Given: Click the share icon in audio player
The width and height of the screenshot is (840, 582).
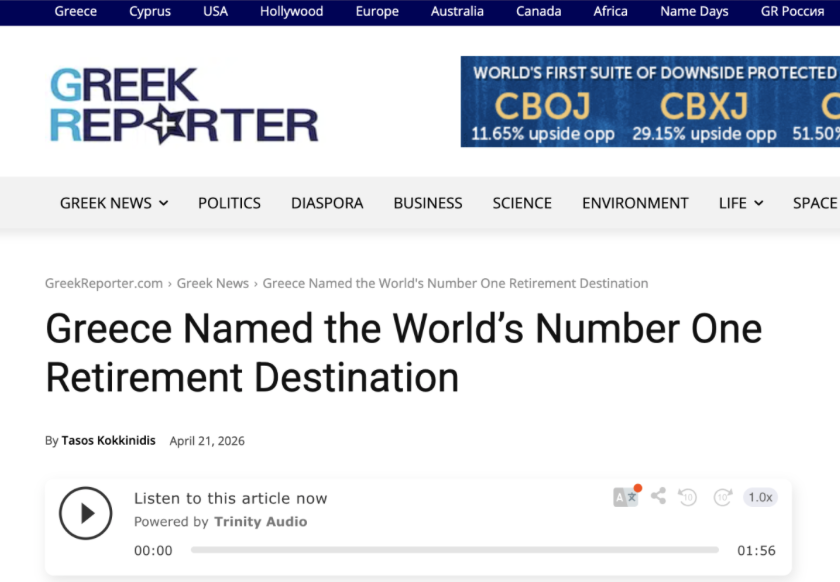Looking at the screenshot, I should (658, 496).
